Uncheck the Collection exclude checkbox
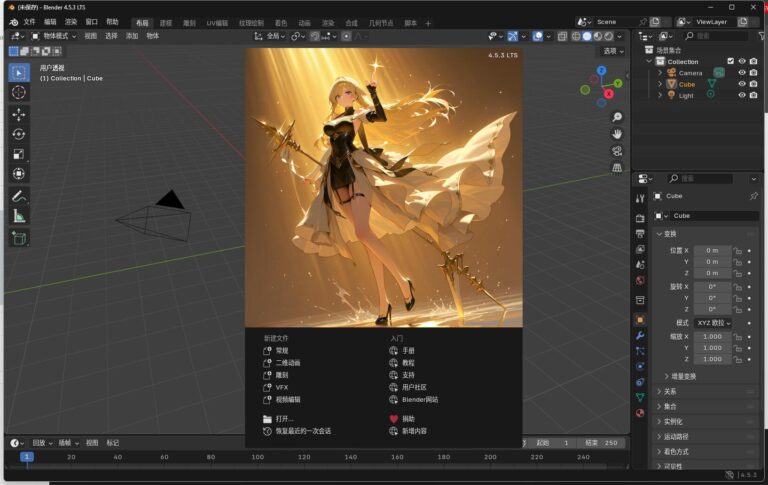This screenshot has width=768, height=485. (730, 61)
